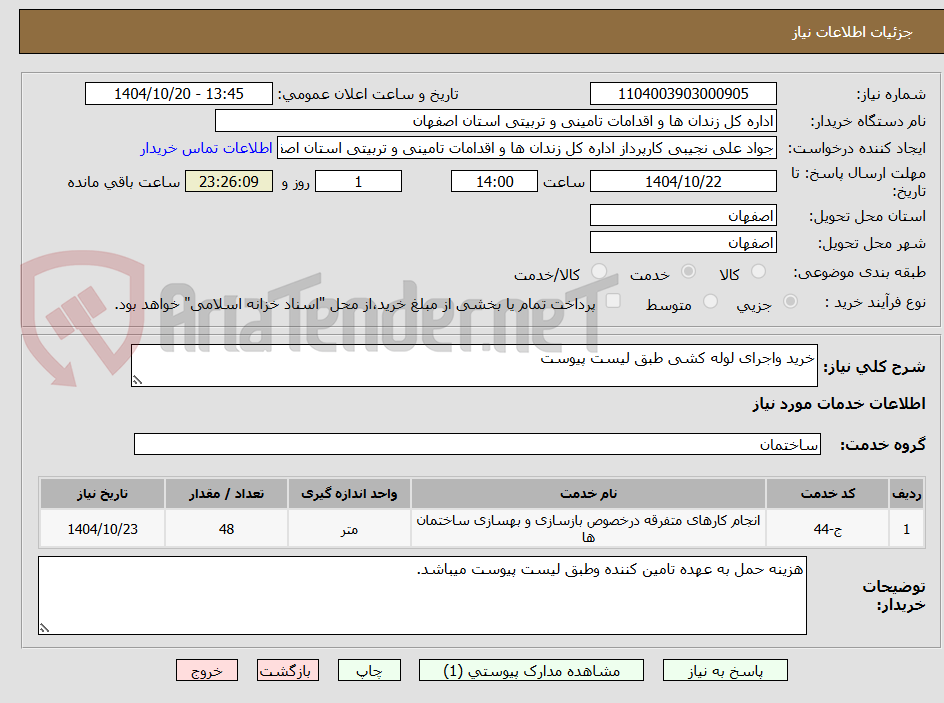Screen dimensions: 944x703
Task: Open اطلاعات تماس خریدار link
Action: [x=206, y=148]
